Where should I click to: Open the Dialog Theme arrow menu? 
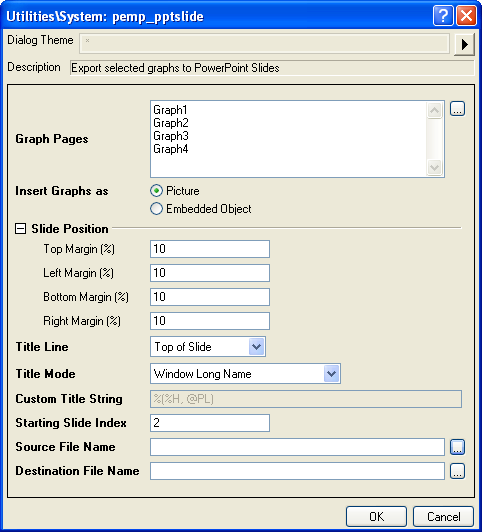coord(464,44)
